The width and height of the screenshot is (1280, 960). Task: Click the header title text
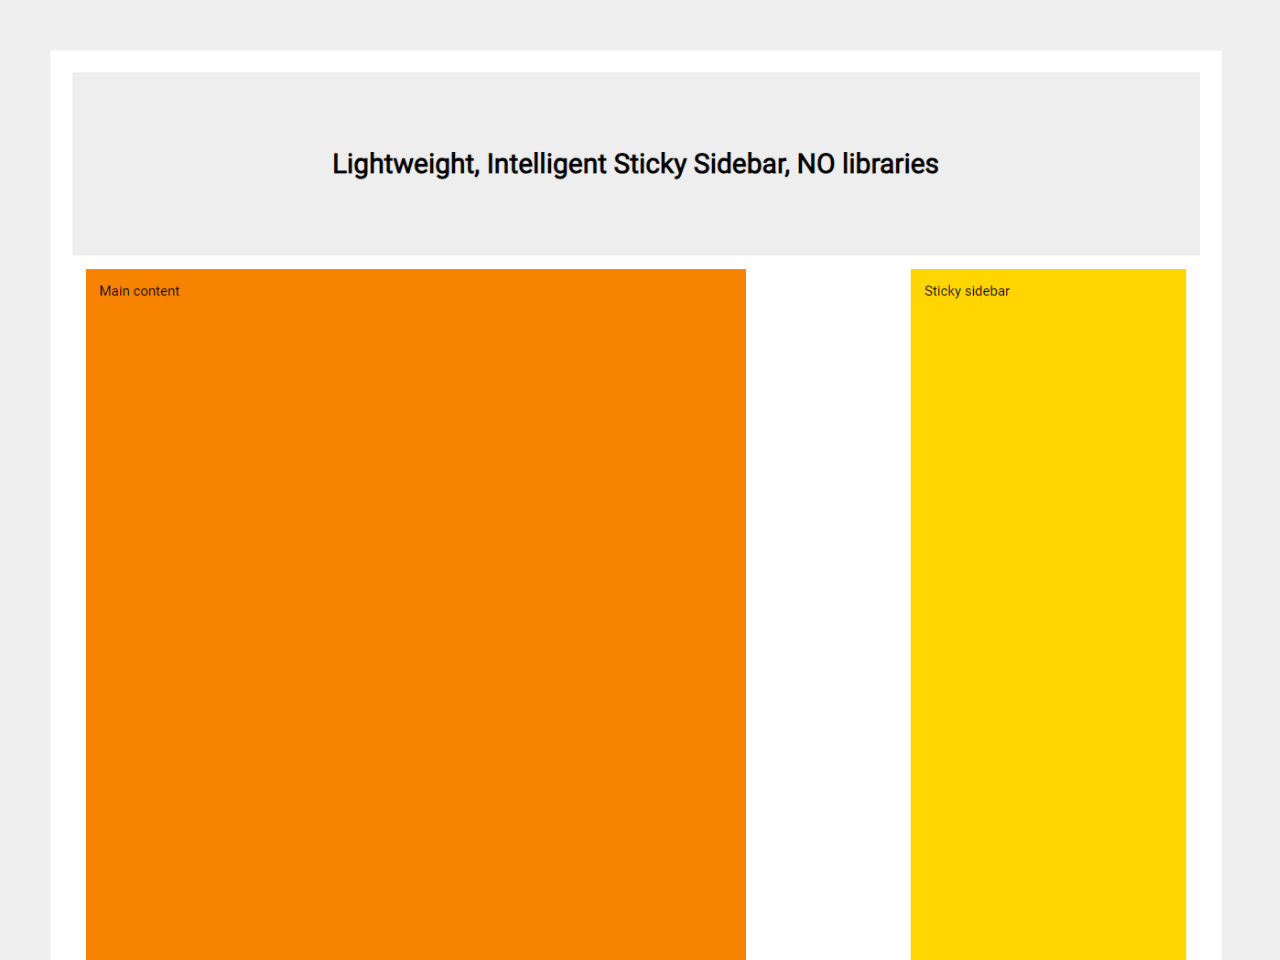point(635,163)
